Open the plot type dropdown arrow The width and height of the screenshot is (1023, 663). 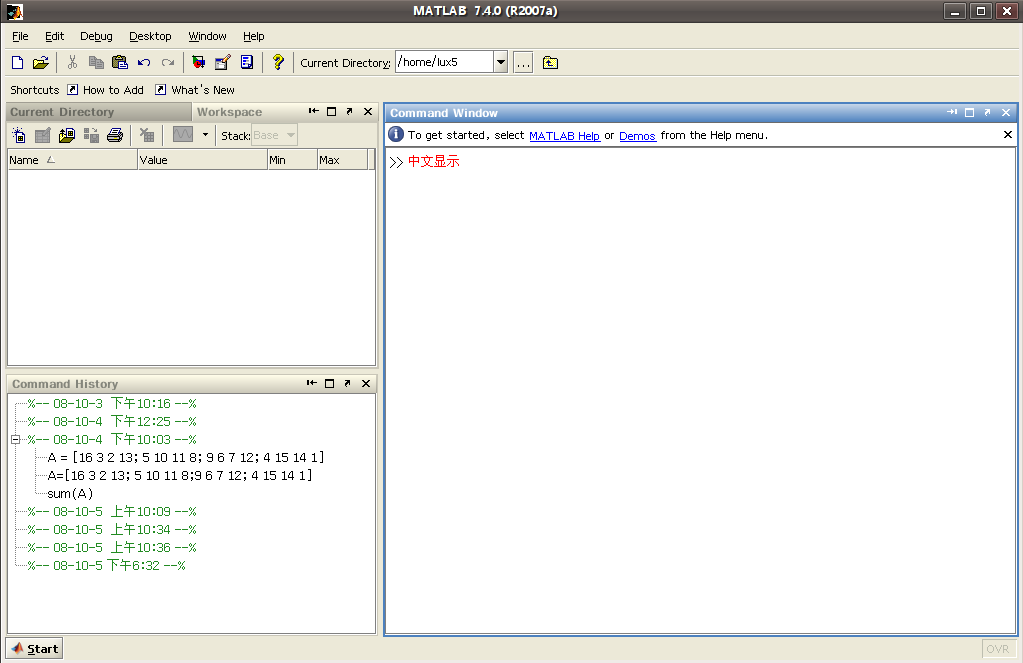point(205,134)
